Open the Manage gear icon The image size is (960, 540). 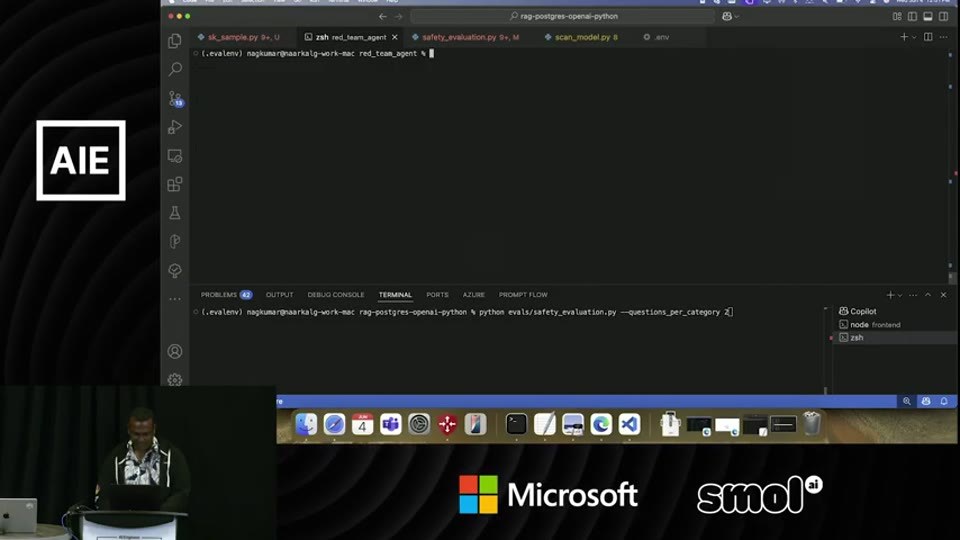tap(175, 380)
